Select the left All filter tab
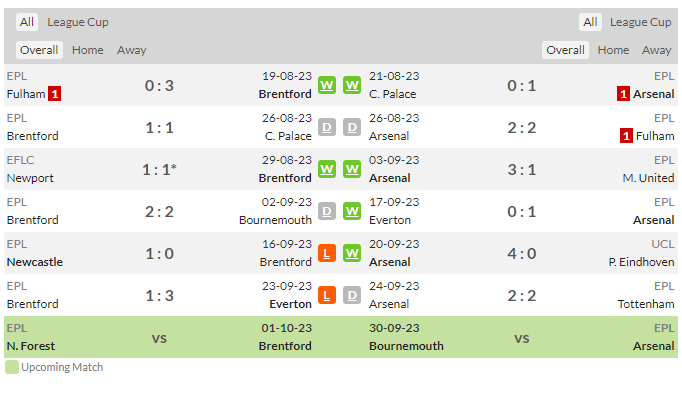682x407 pixels. [27, 22]
